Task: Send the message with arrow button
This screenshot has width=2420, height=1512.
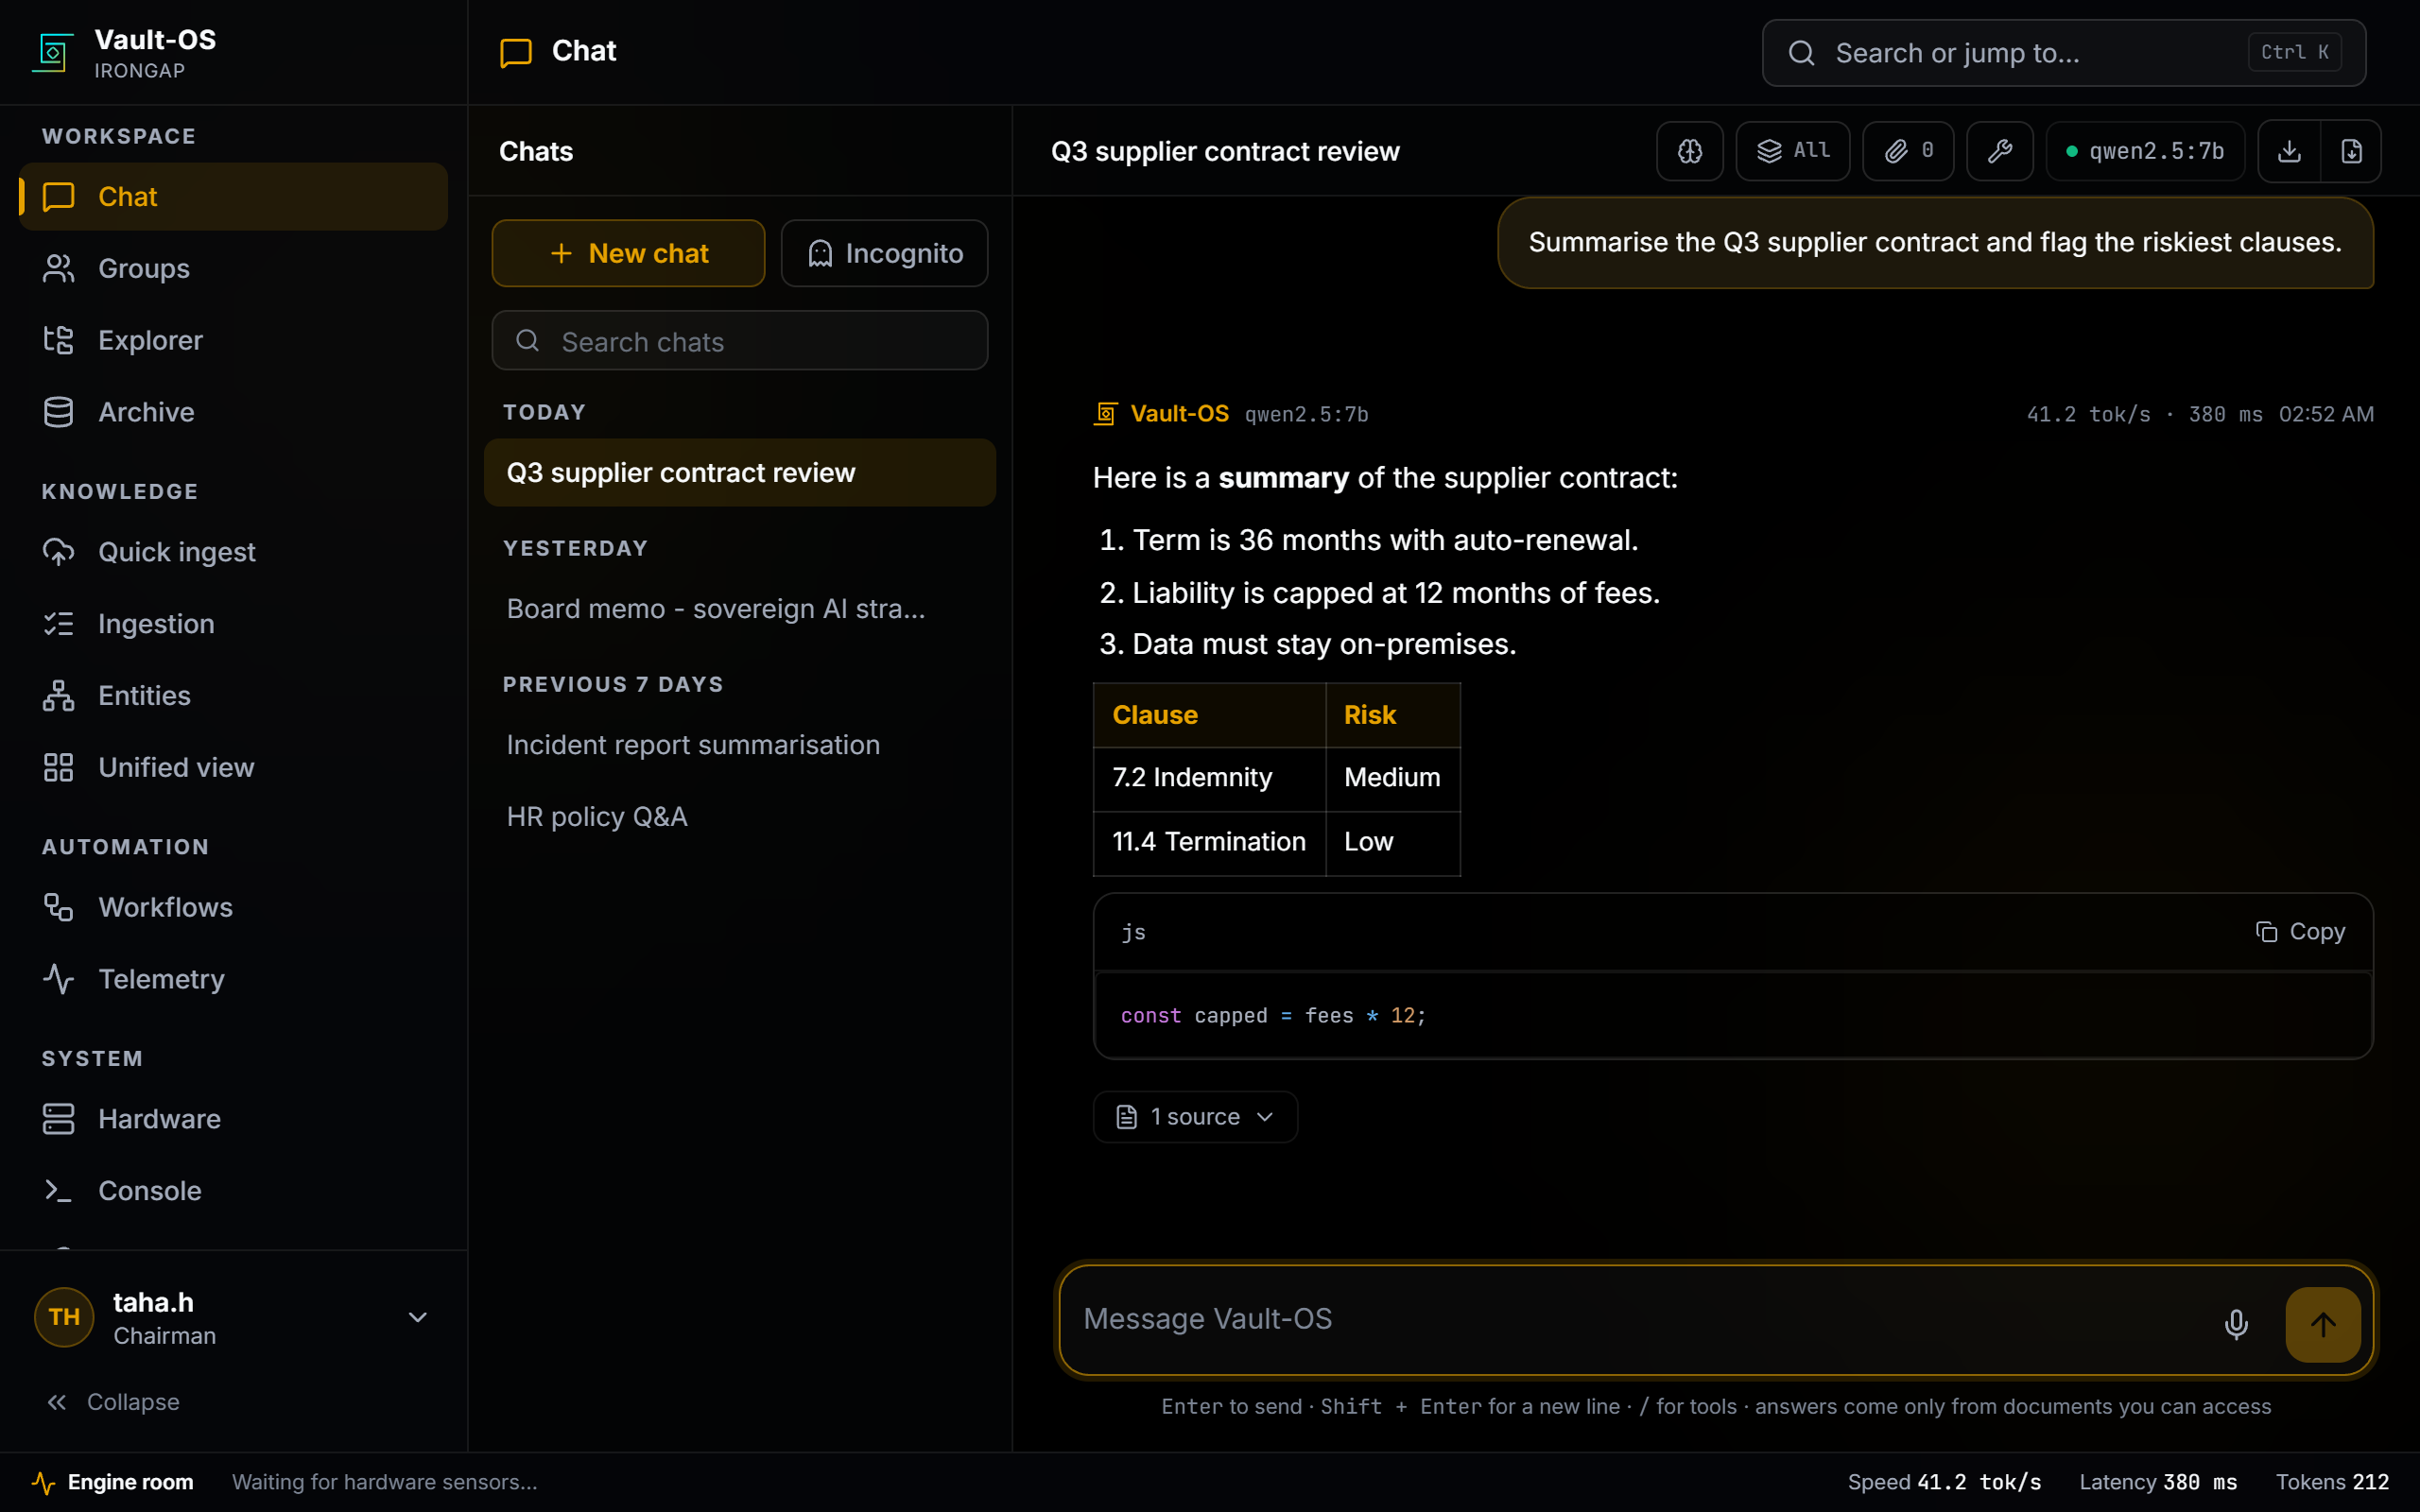Action: point(2323,1324)
